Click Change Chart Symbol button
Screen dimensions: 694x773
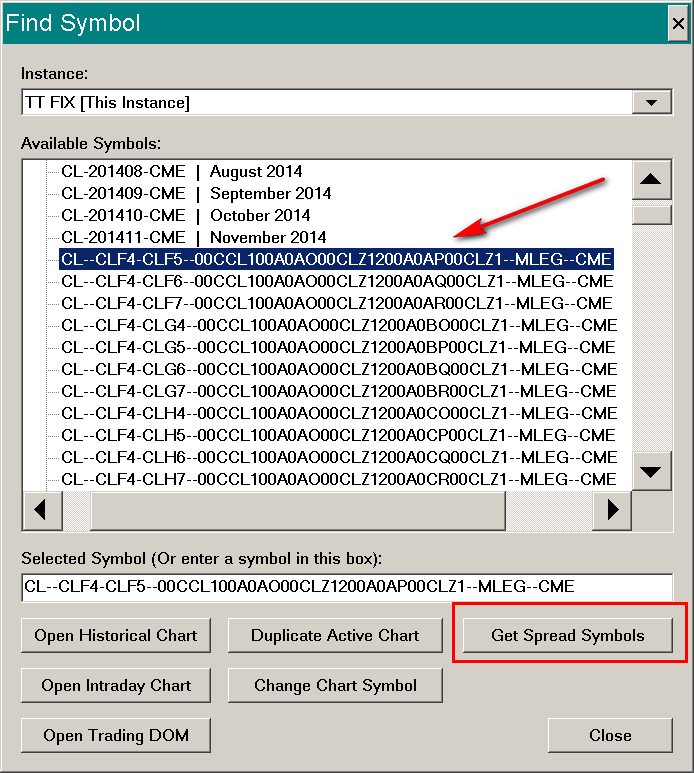(335, 686)
